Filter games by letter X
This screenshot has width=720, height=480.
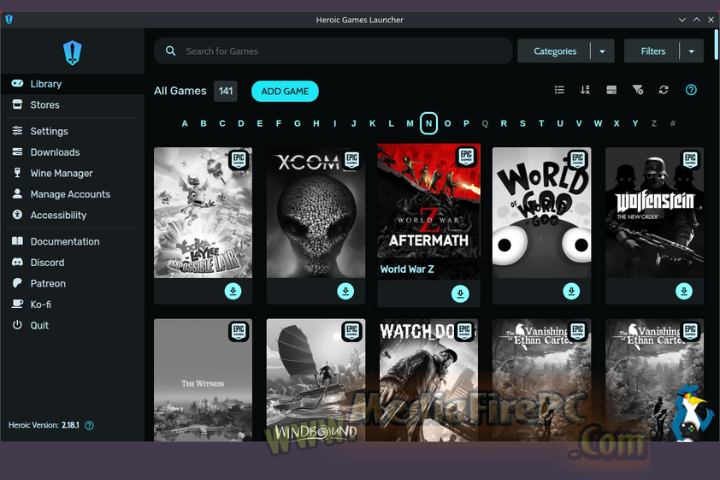(x=617, y=124)
